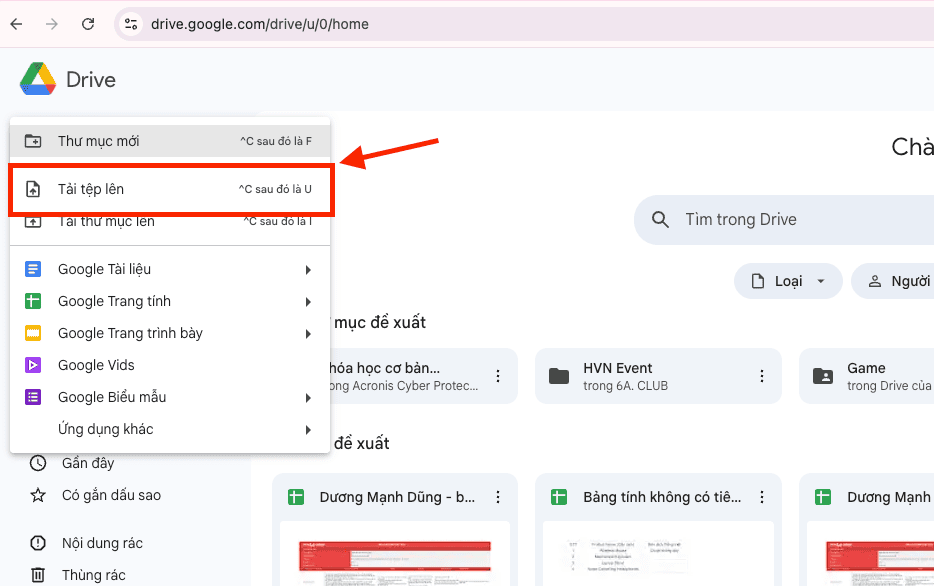Expand Google Biểu mẫu submenu arrow
The width and height of the screenshot is (934, 586).
click(x=308, y=398)
